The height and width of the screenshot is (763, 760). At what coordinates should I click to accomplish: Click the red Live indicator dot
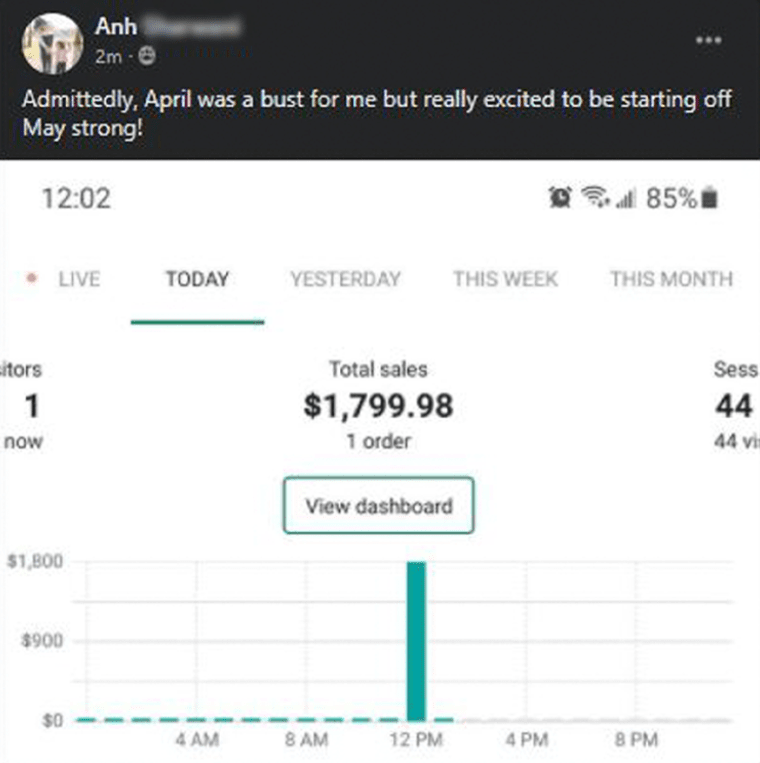point(32,278)
